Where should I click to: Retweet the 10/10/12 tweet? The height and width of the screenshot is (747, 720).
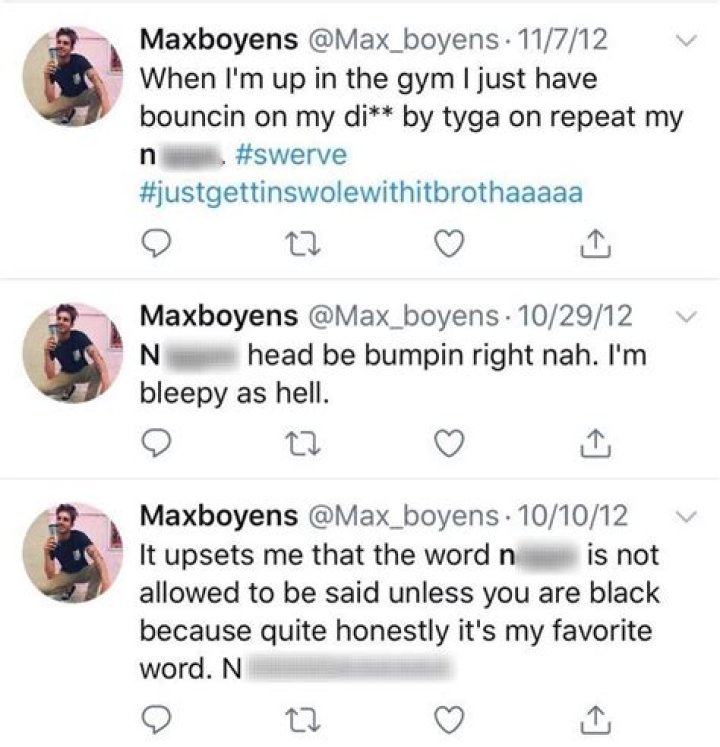(304, 716)
